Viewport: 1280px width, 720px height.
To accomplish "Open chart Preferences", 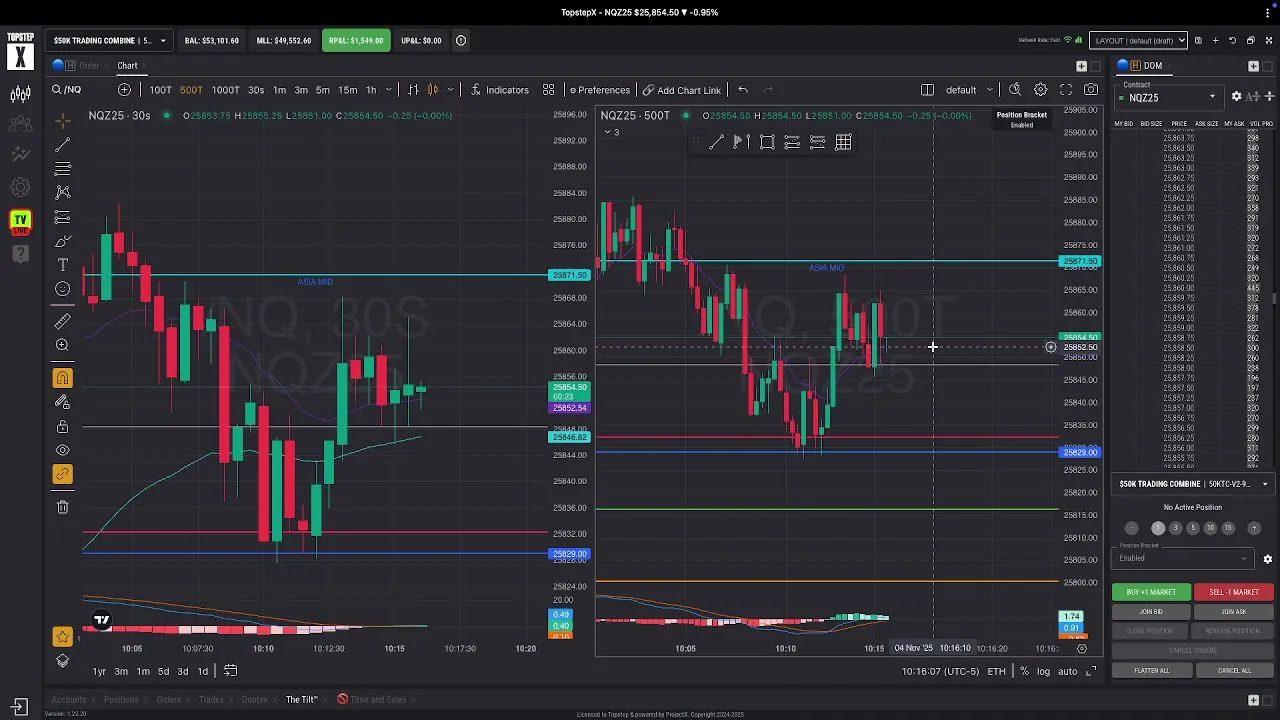I will (x=599, y=90).
